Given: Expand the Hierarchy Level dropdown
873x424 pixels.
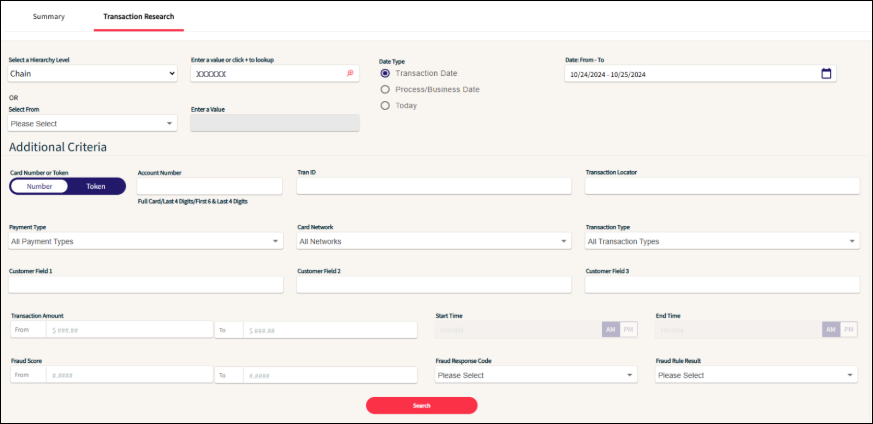Looking at the screenshot, I should (92, 73).
